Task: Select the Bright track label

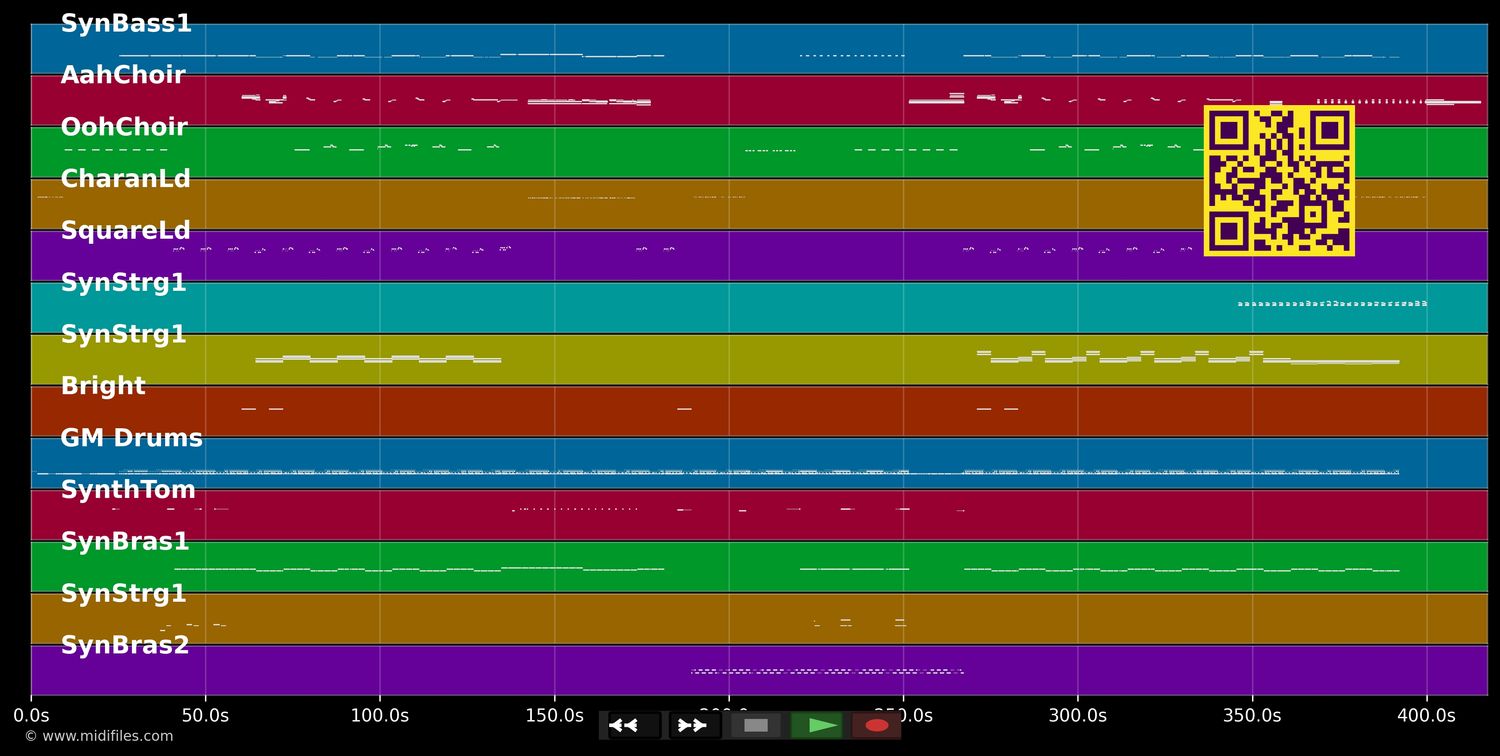Action: click(x=103, y=385)
